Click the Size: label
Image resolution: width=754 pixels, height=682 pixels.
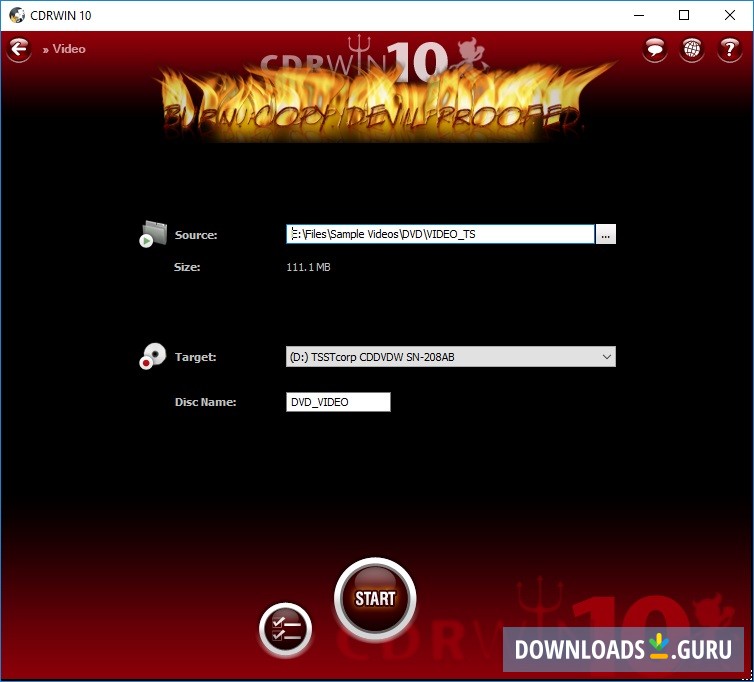[x=187, y=267]
